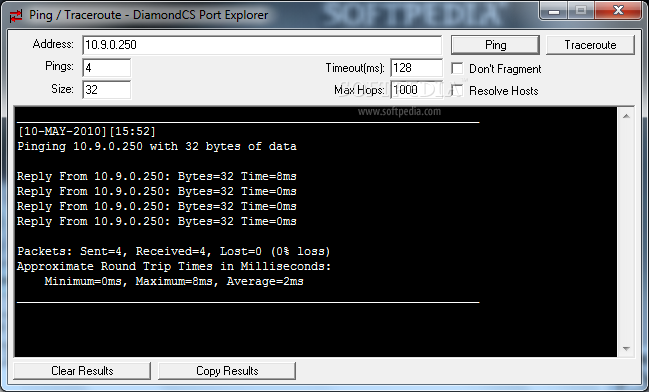Click the timestamp line [10-MAY-2010][15:52]

point(87,132)
